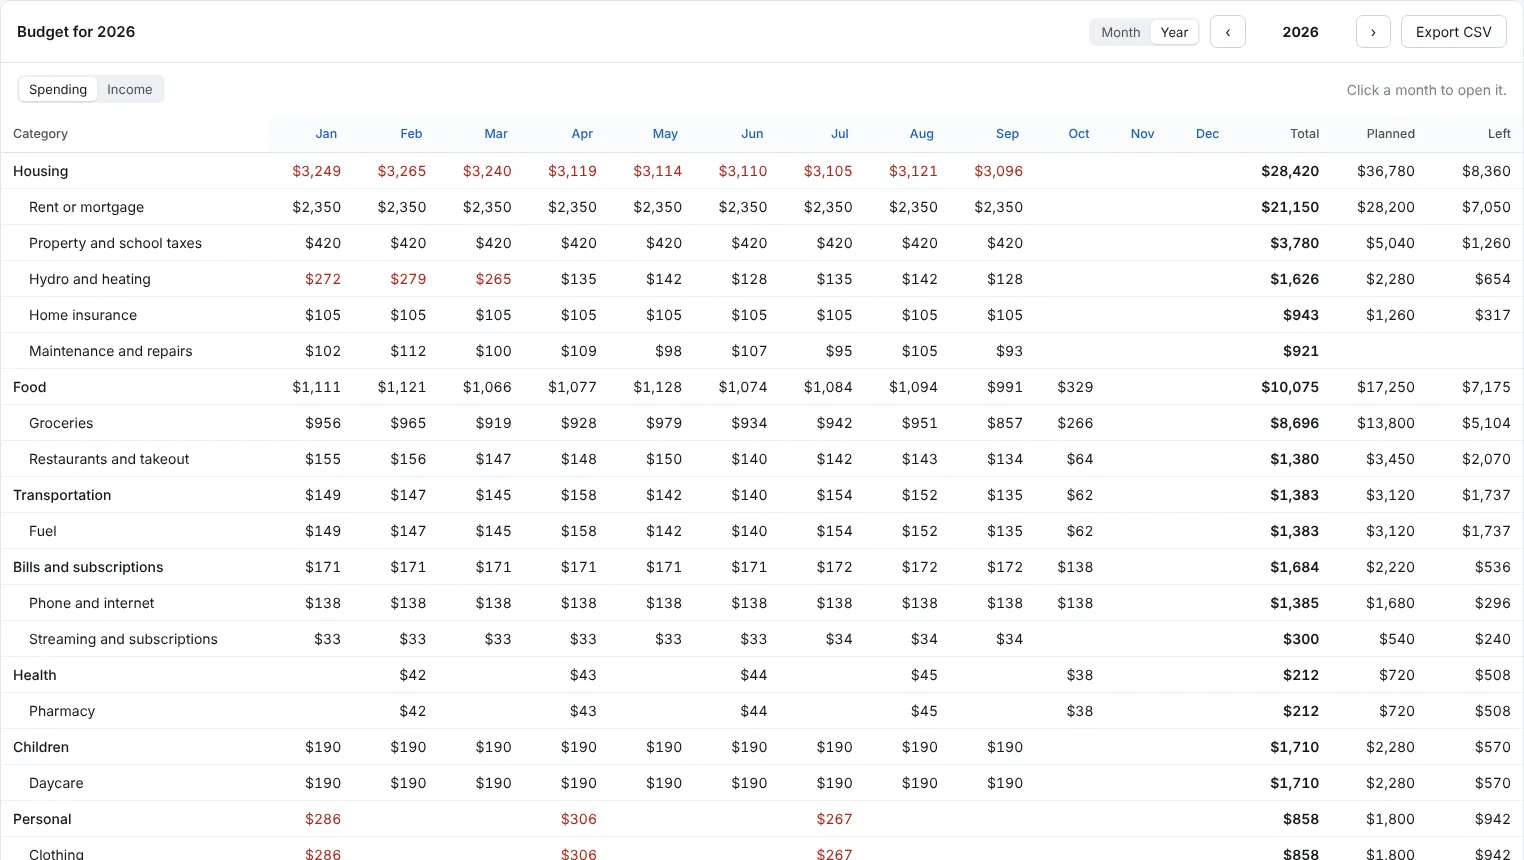This screenshot has width=1524, height=860.
Task: Click the Planned column header
Action: 1391,133
